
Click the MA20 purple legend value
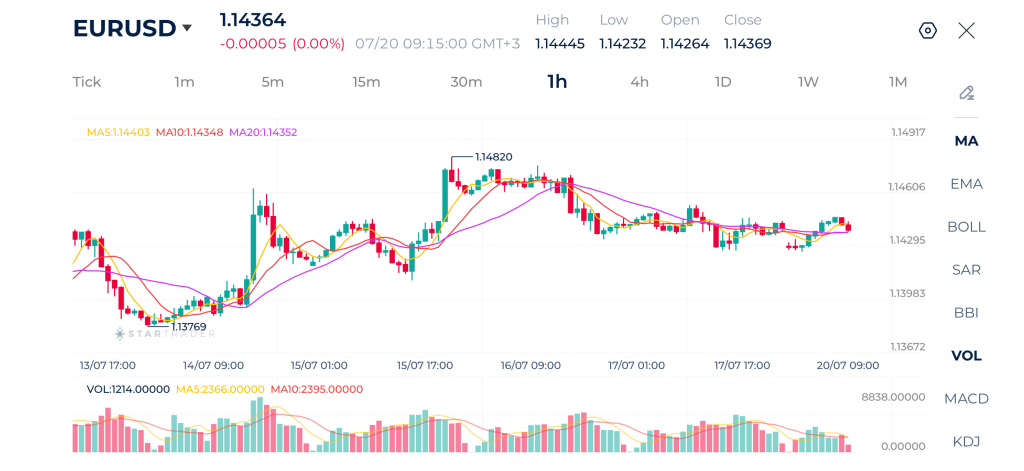(x=263, y=132)
